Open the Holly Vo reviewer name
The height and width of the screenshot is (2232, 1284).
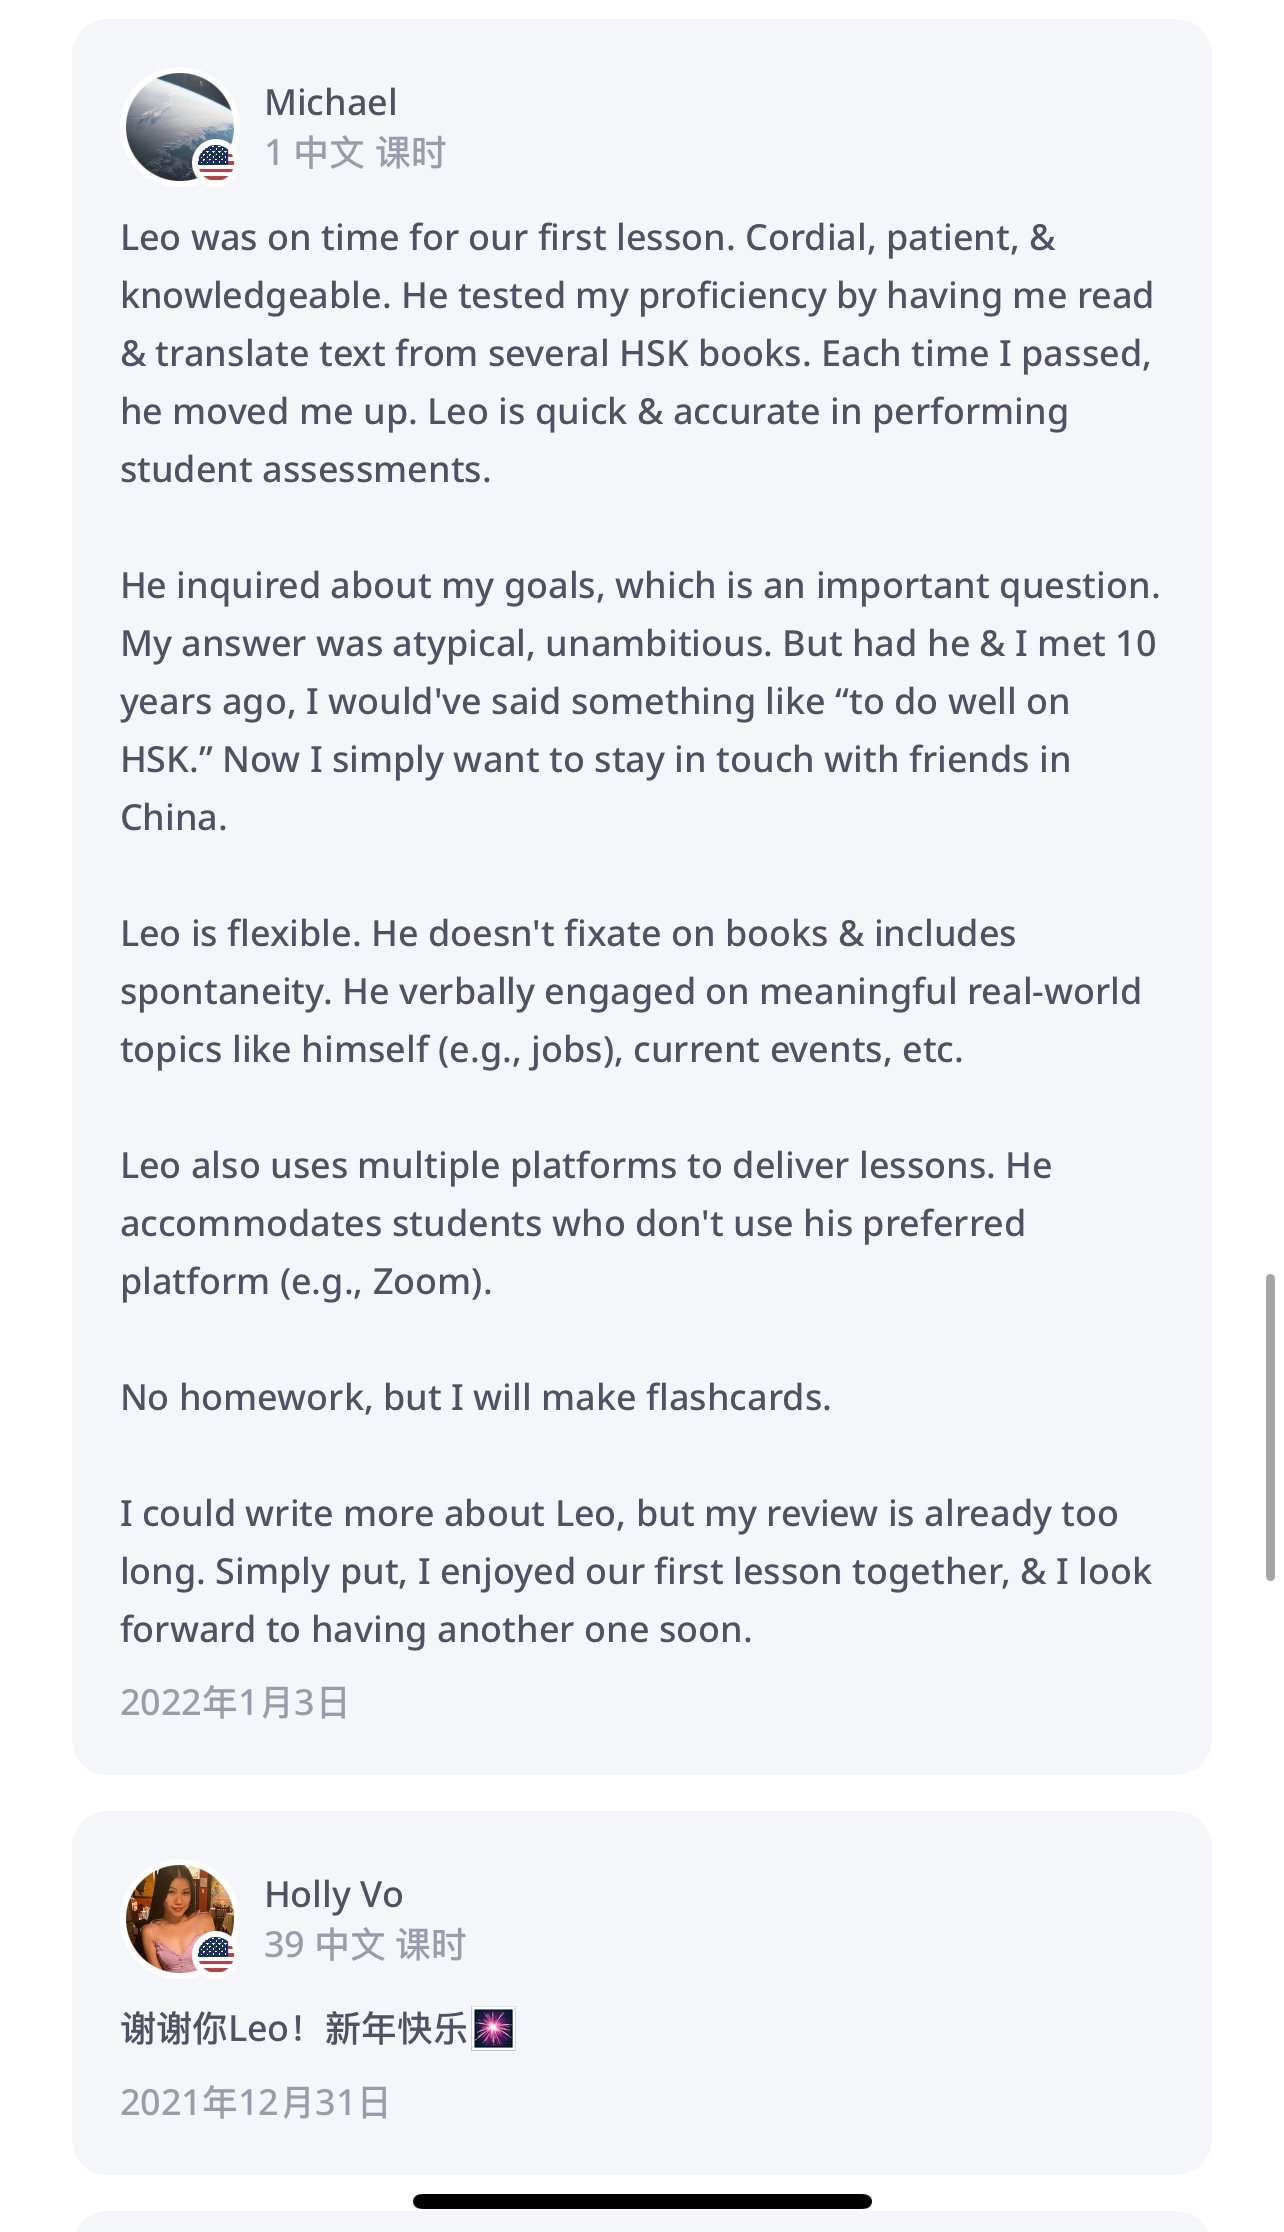(333, 1894)
